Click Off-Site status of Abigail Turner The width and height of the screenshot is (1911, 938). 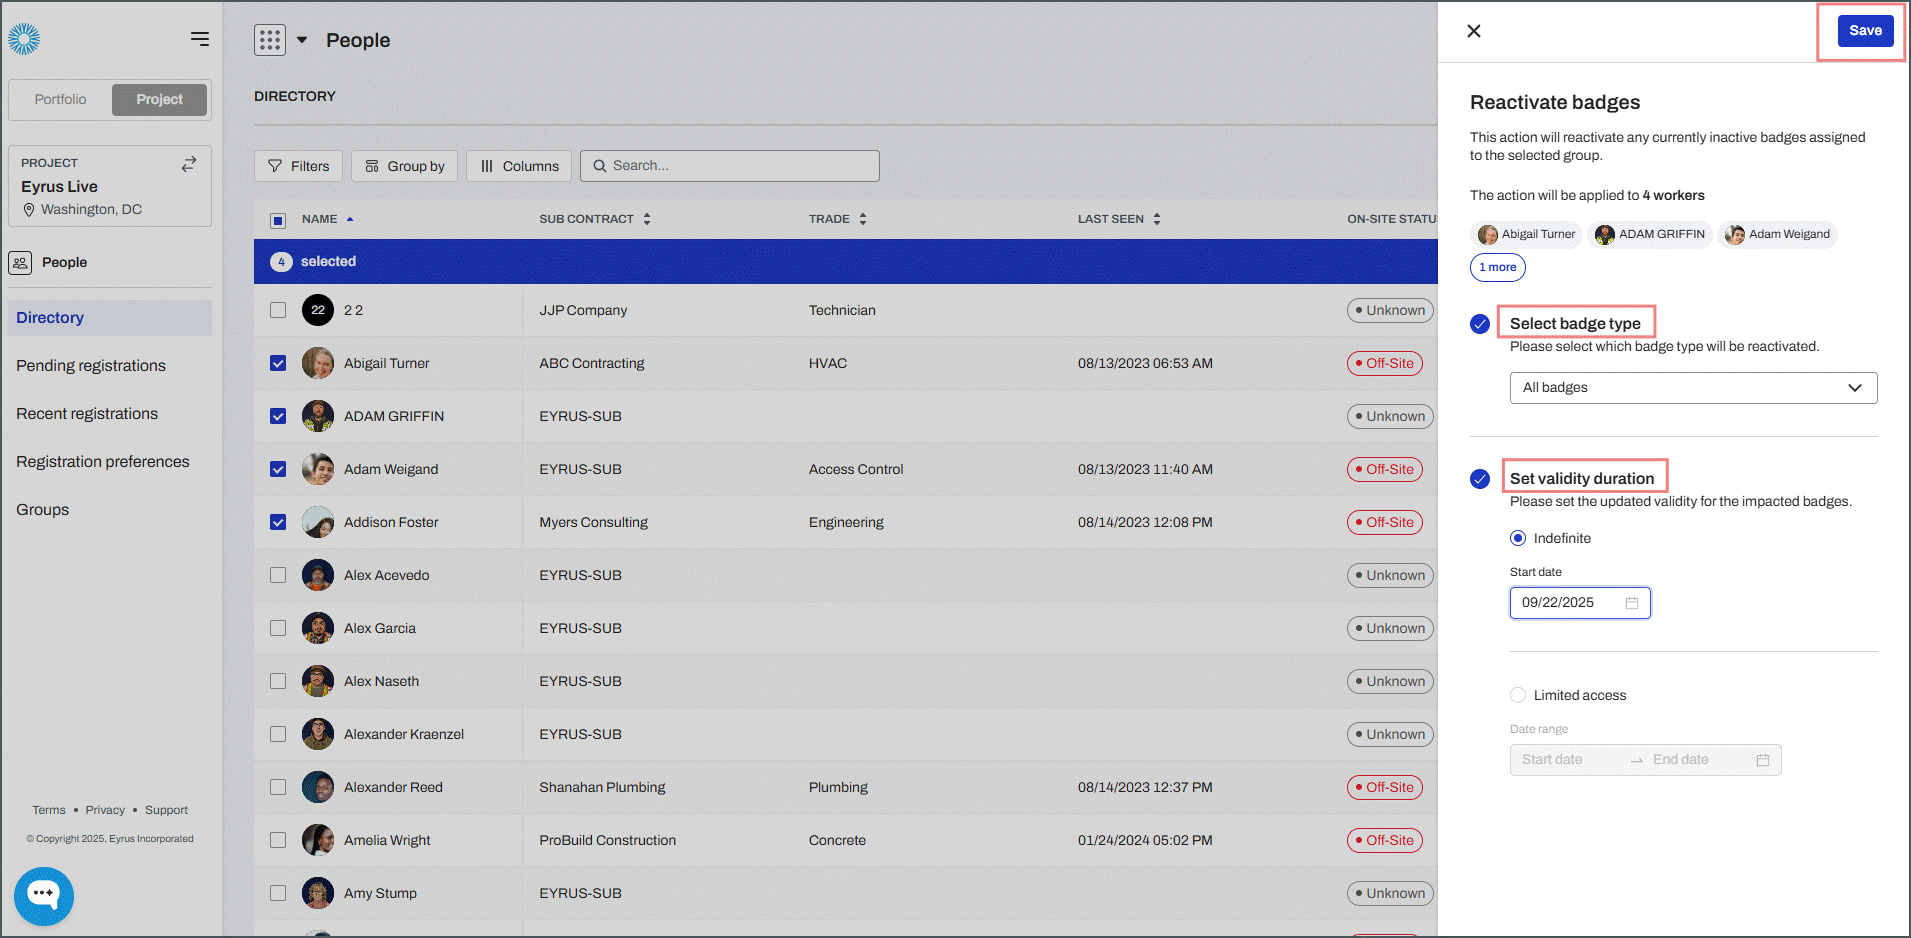pyautogui.click(x=1385, y=363)
